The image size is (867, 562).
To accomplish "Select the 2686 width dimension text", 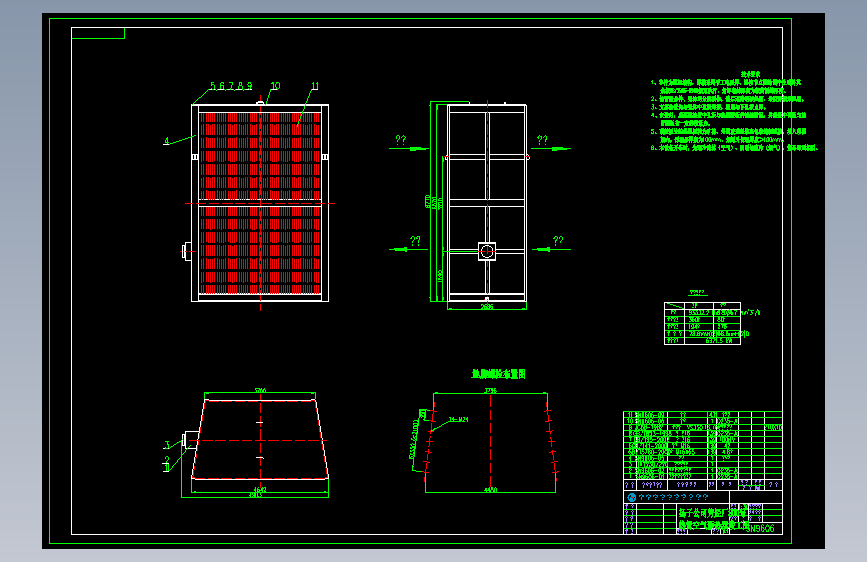I will pyautogui.click(x=487, y=306).
